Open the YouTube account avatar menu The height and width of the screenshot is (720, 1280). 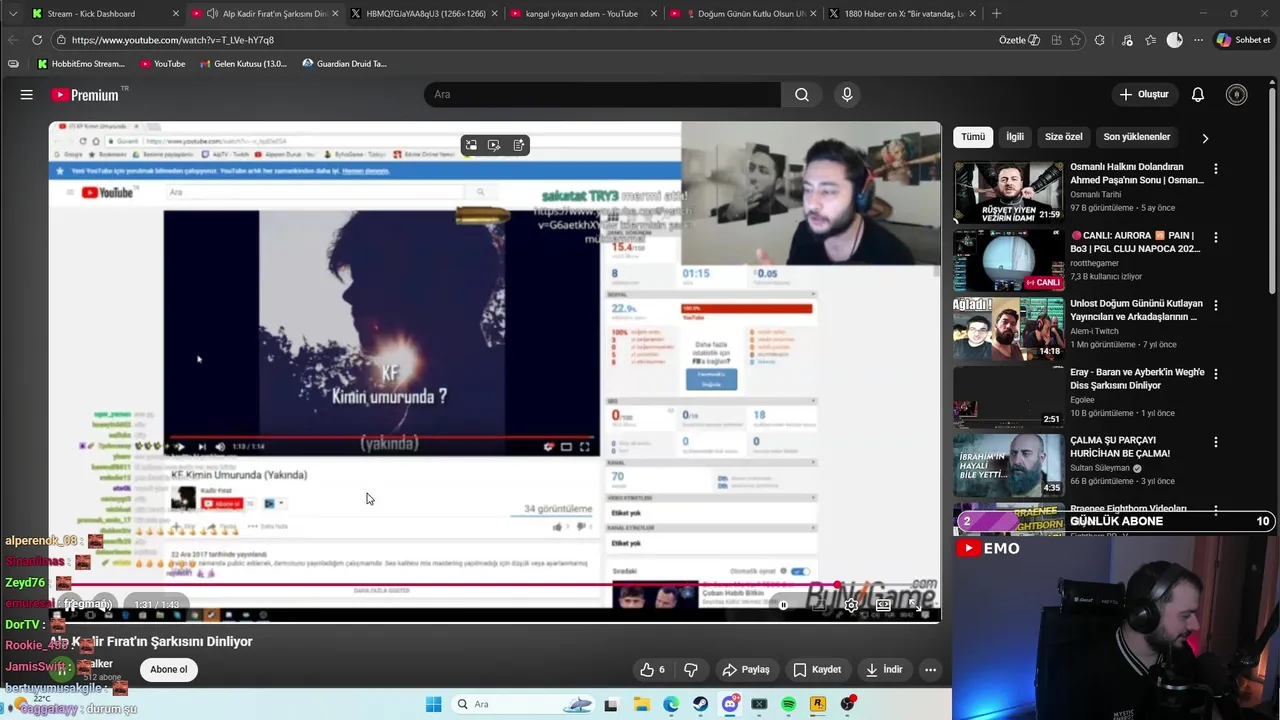tap(1237, 94)
